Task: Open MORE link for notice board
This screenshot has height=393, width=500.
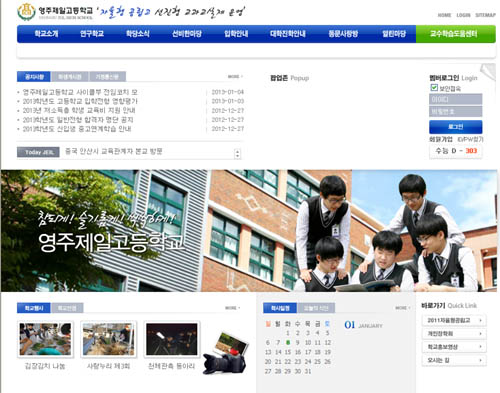Action: click(235, 77)
